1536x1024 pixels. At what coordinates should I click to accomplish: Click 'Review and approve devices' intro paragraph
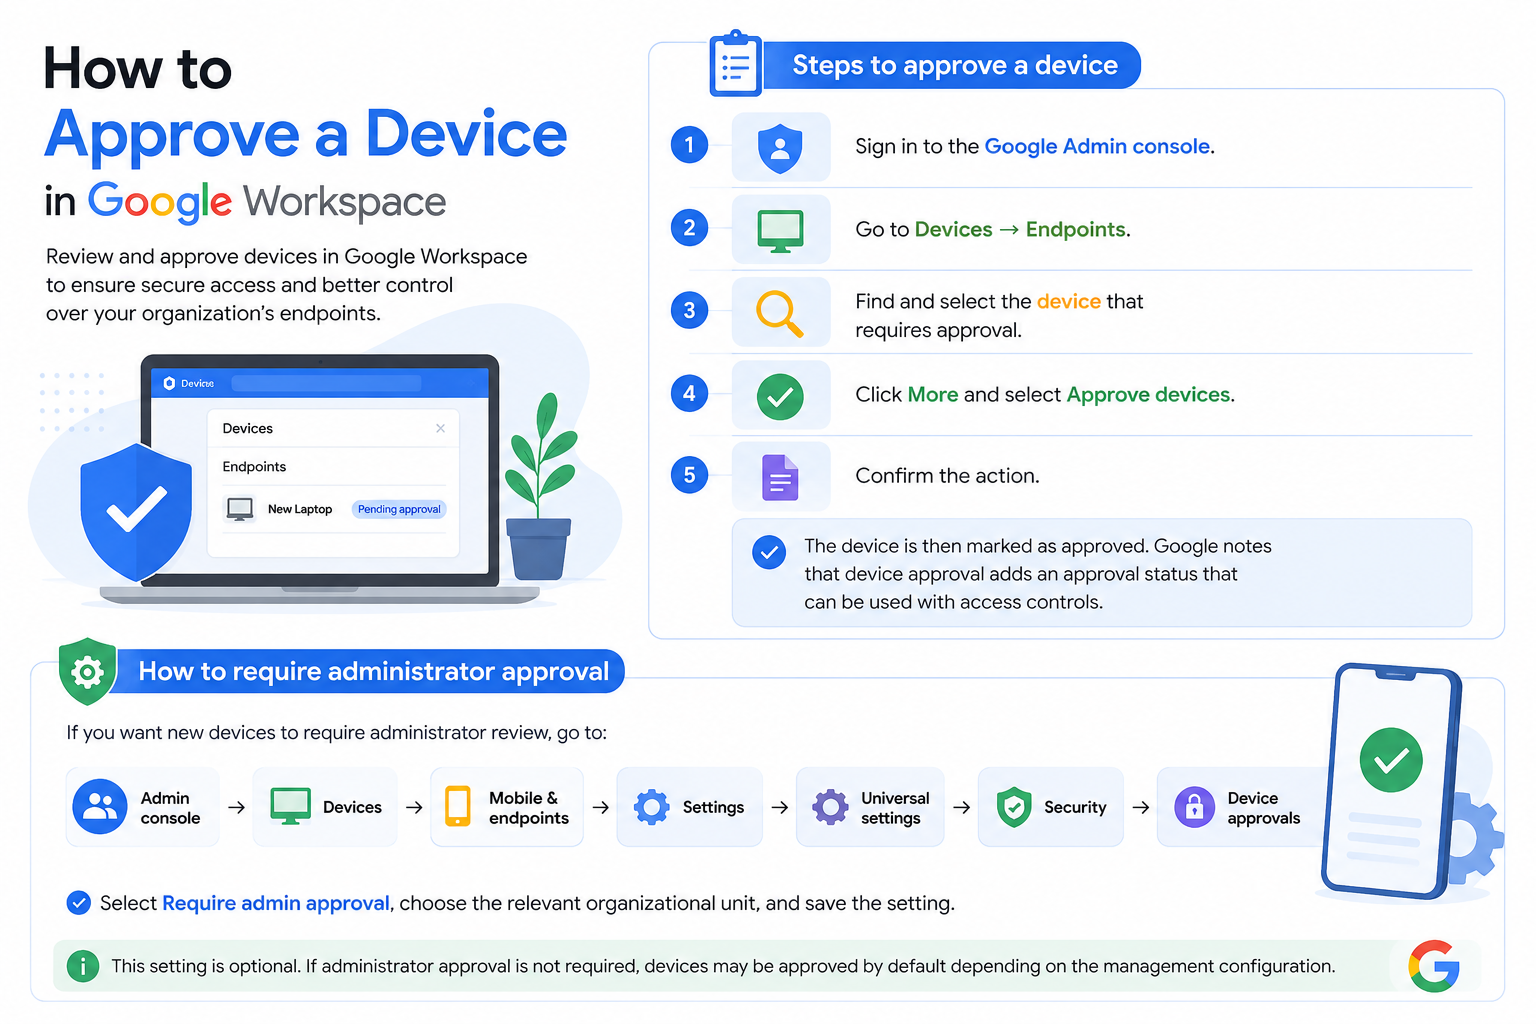[287, 285]
